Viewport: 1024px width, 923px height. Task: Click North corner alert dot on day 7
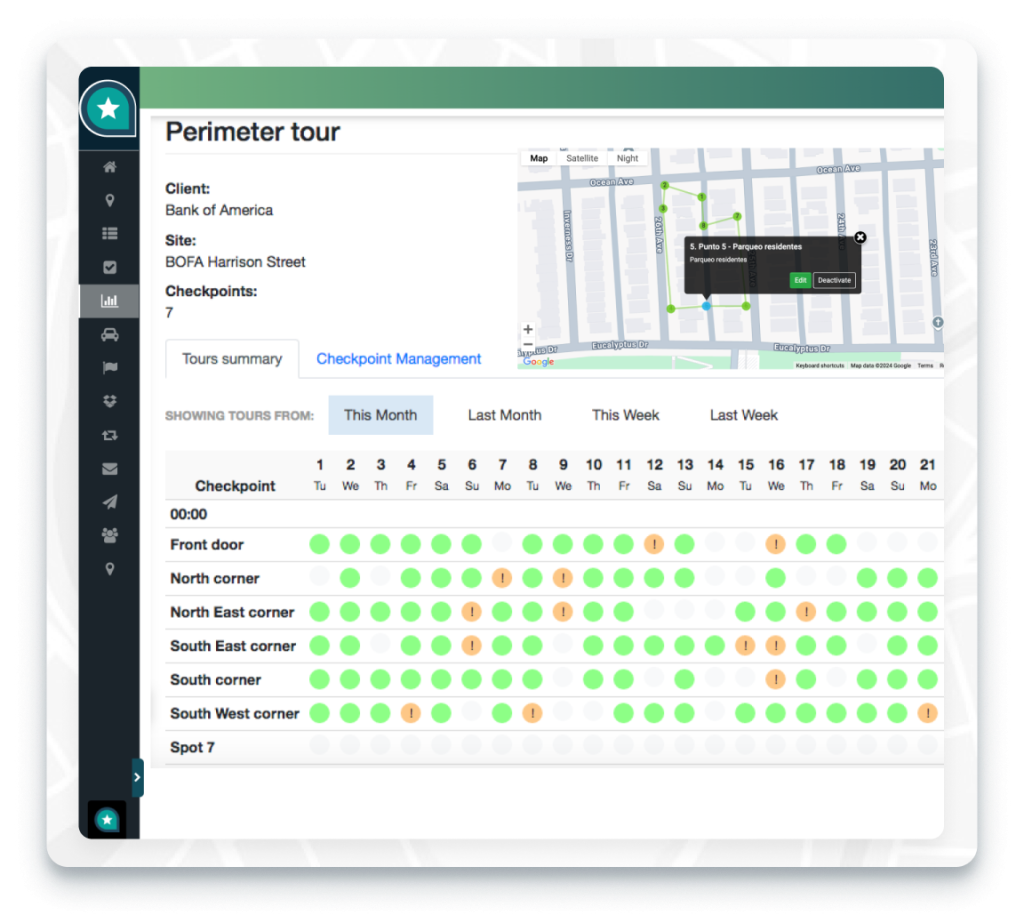tap(502, 578)
